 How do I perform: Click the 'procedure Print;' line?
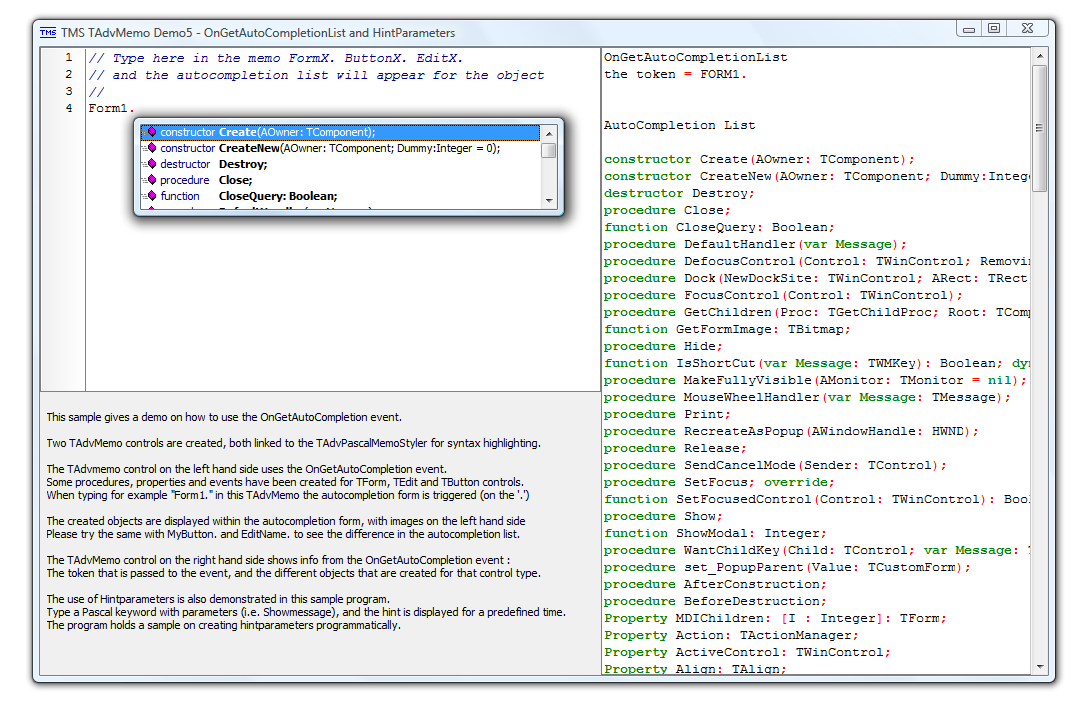[667, 414]
